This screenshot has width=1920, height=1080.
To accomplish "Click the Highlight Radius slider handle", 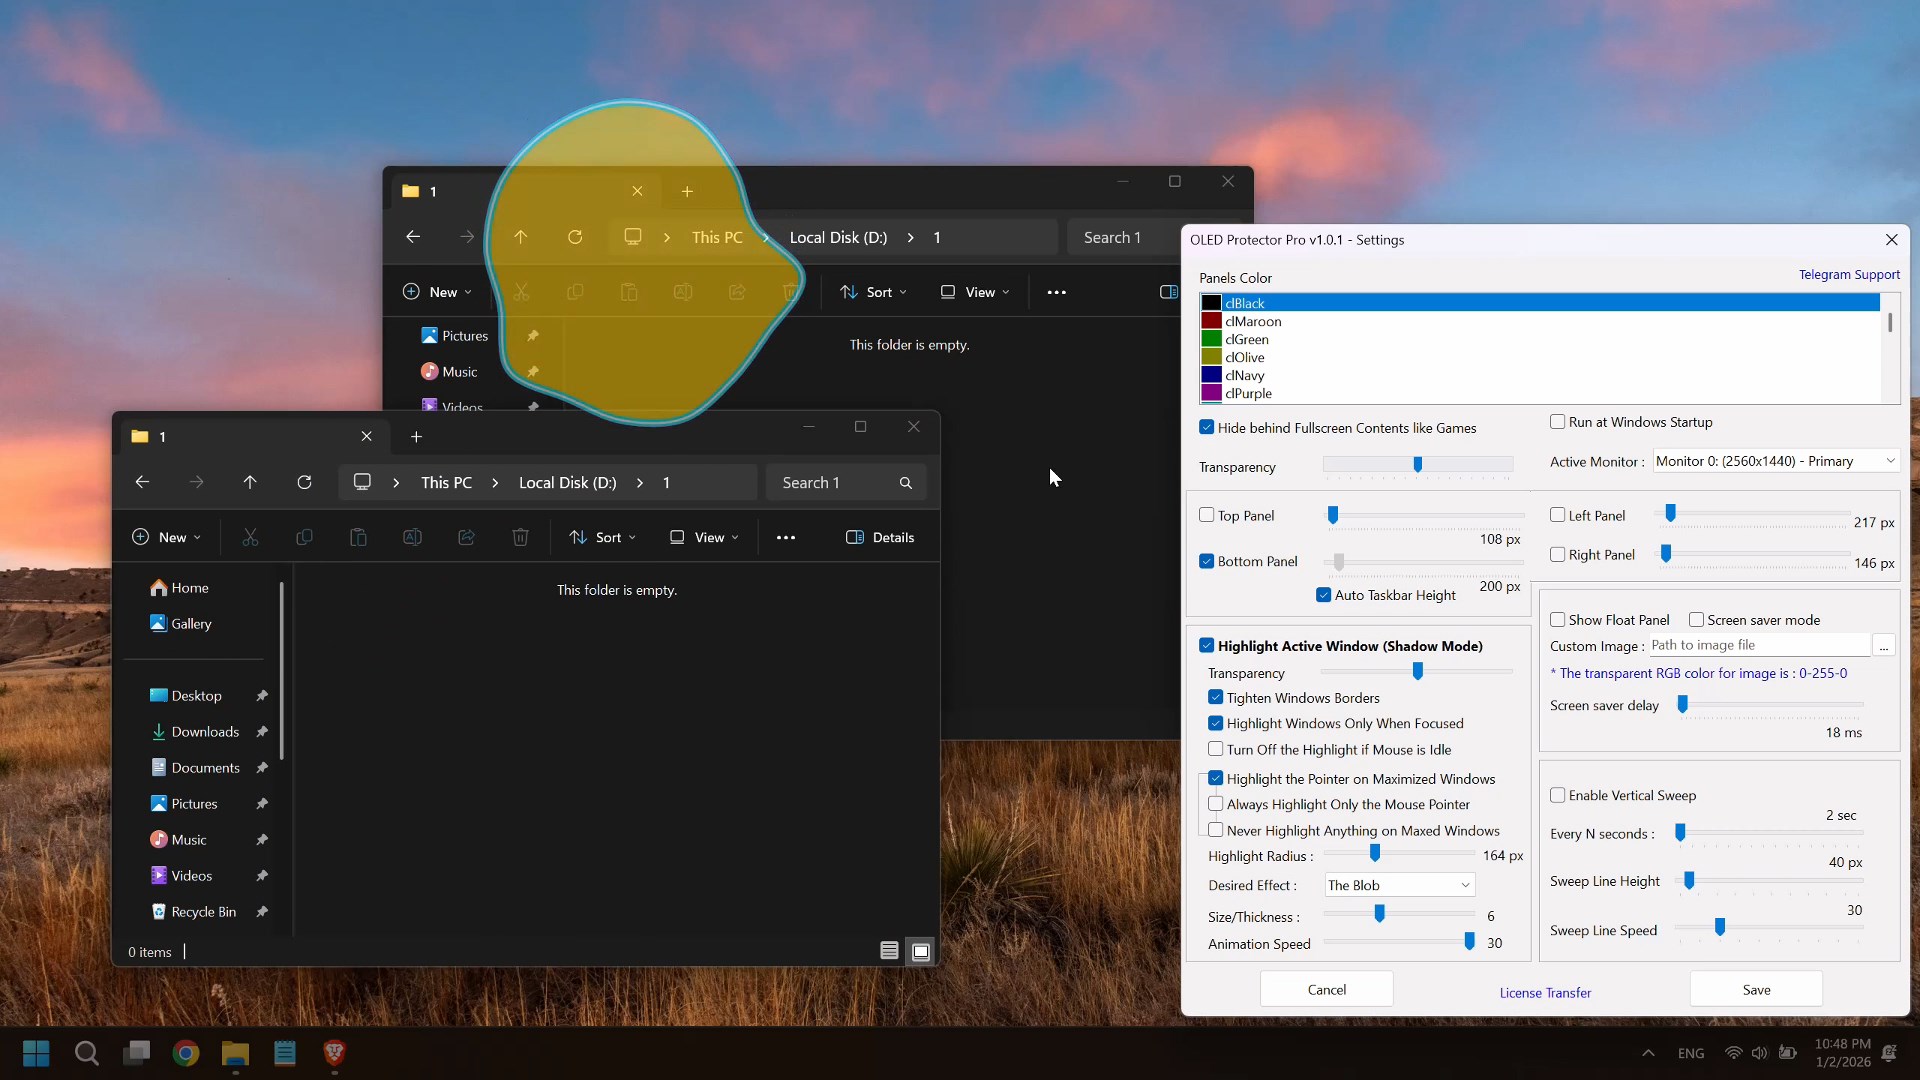I will 1375,853.
